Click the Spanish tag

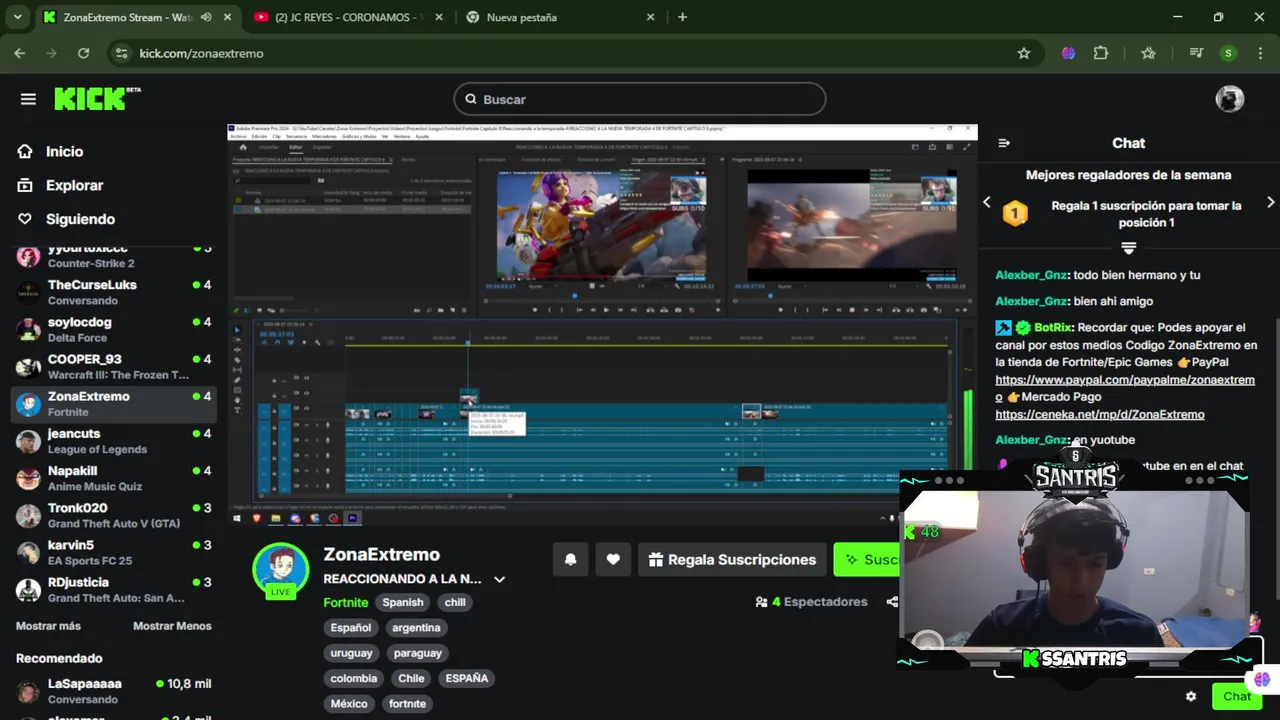pyautogui.click(x=403, y=602)
